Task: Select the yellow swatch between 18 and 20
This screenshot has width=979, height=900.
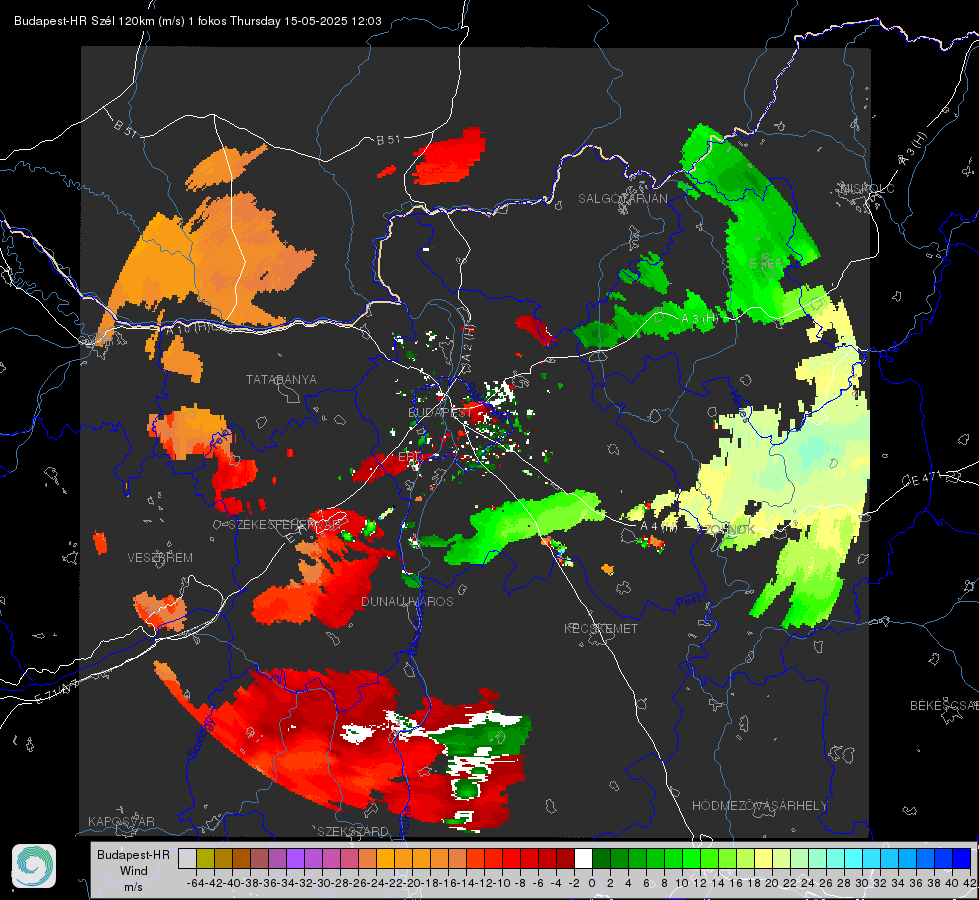Action: 764,858
